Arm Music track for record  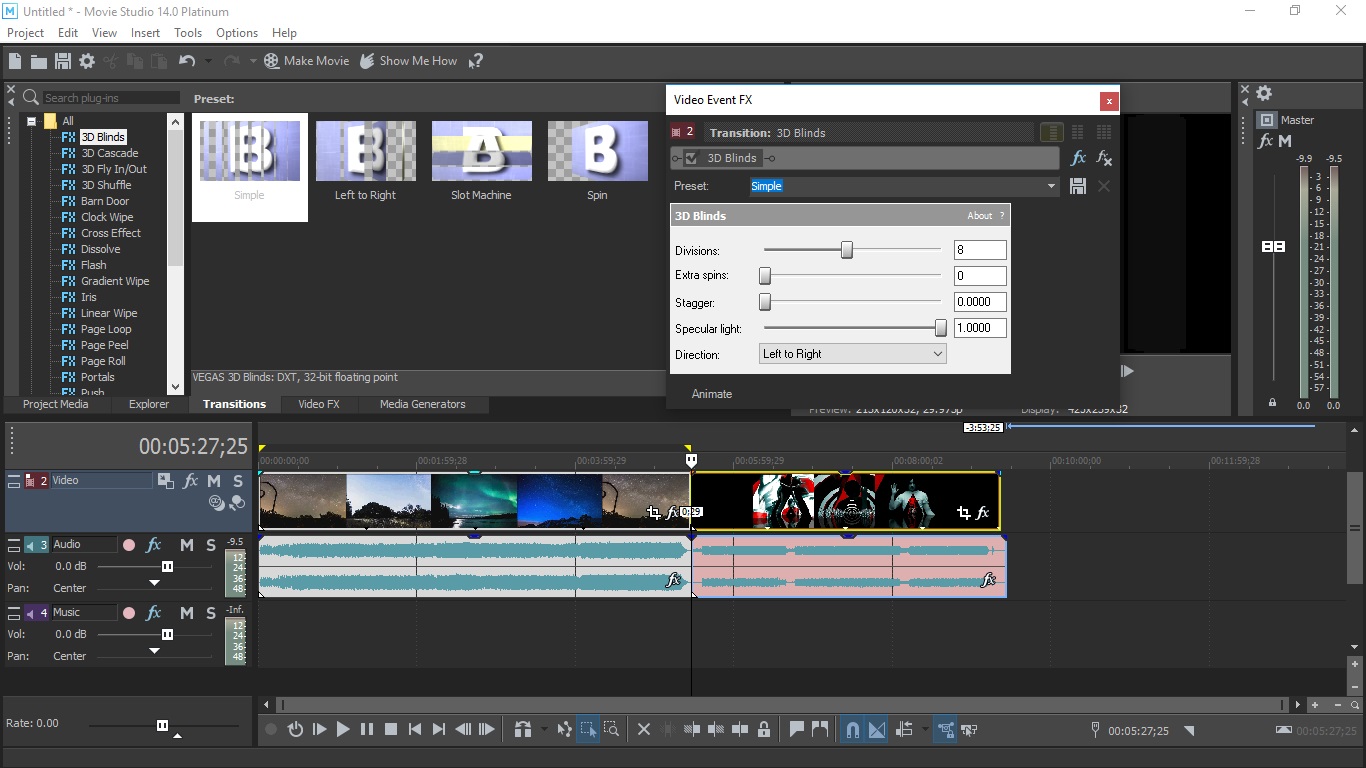129,613
